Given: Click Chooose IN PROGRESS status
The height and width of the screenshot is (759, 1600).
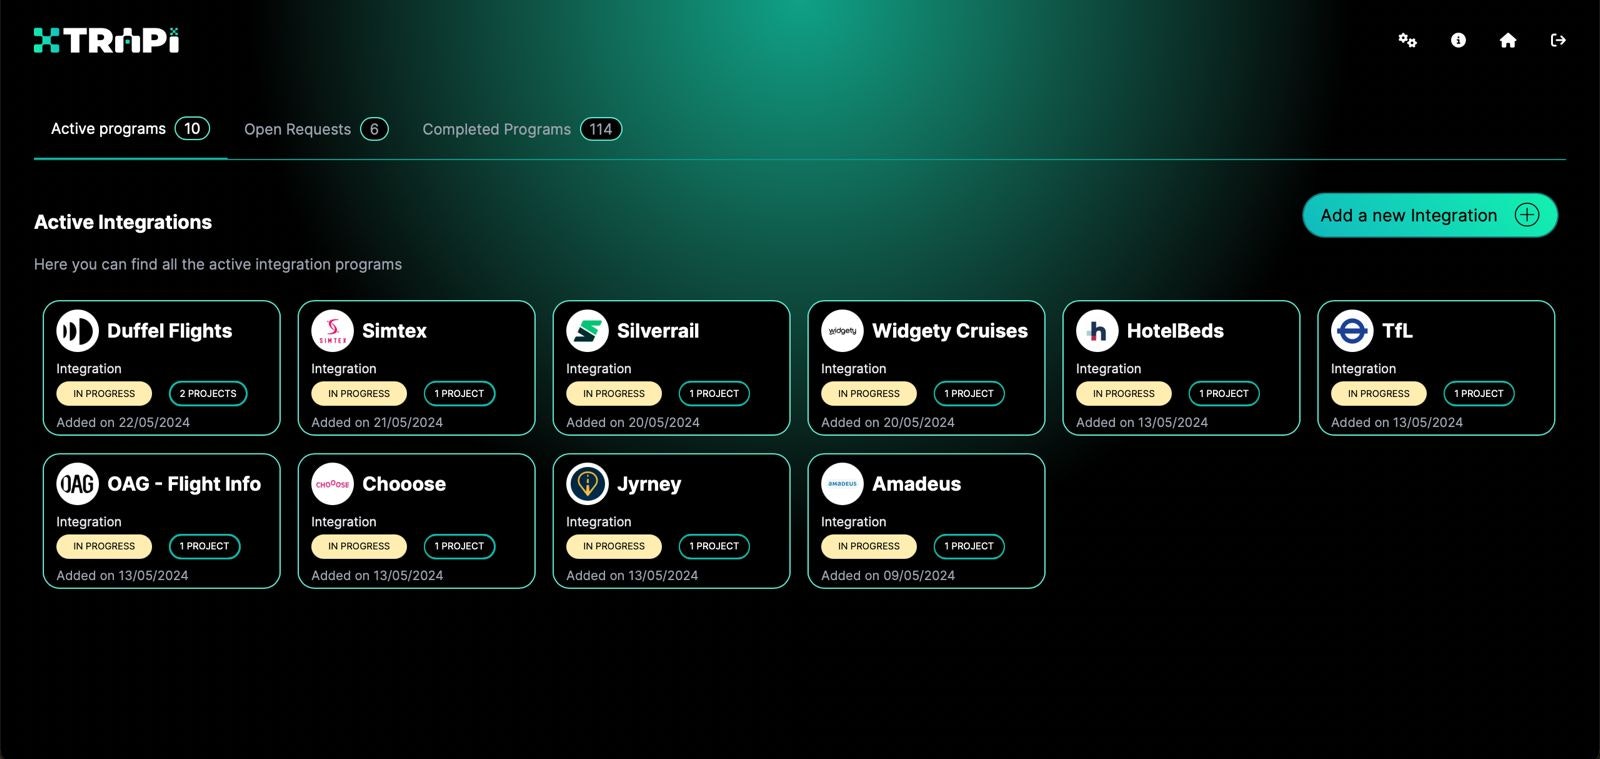Looking at the screenshot, I should (359, 546).
